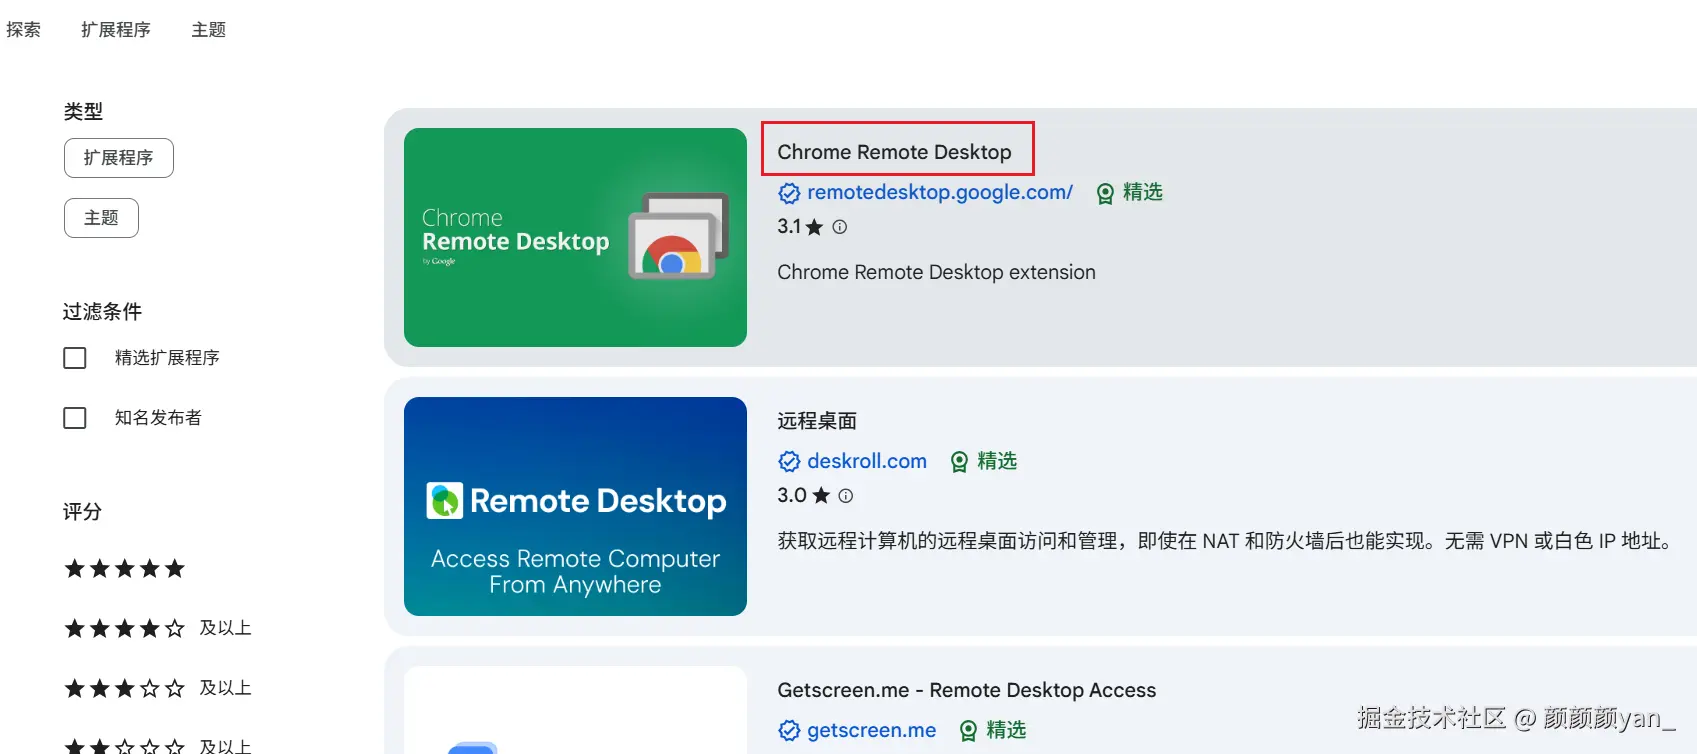Switch to the 主题 tab

pyautogui.click(x=209, y=30)
